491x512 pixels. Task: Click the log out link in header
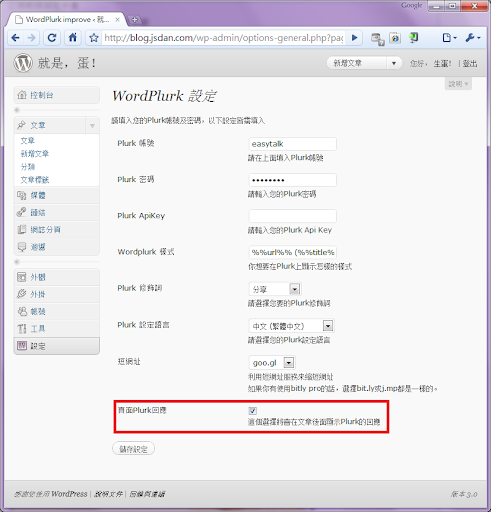click(470, 63)
